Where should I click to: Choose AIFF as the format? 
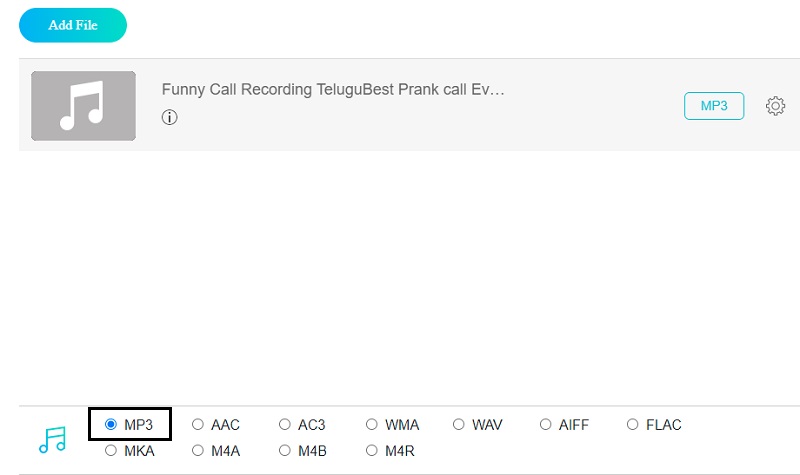[546, 425]
